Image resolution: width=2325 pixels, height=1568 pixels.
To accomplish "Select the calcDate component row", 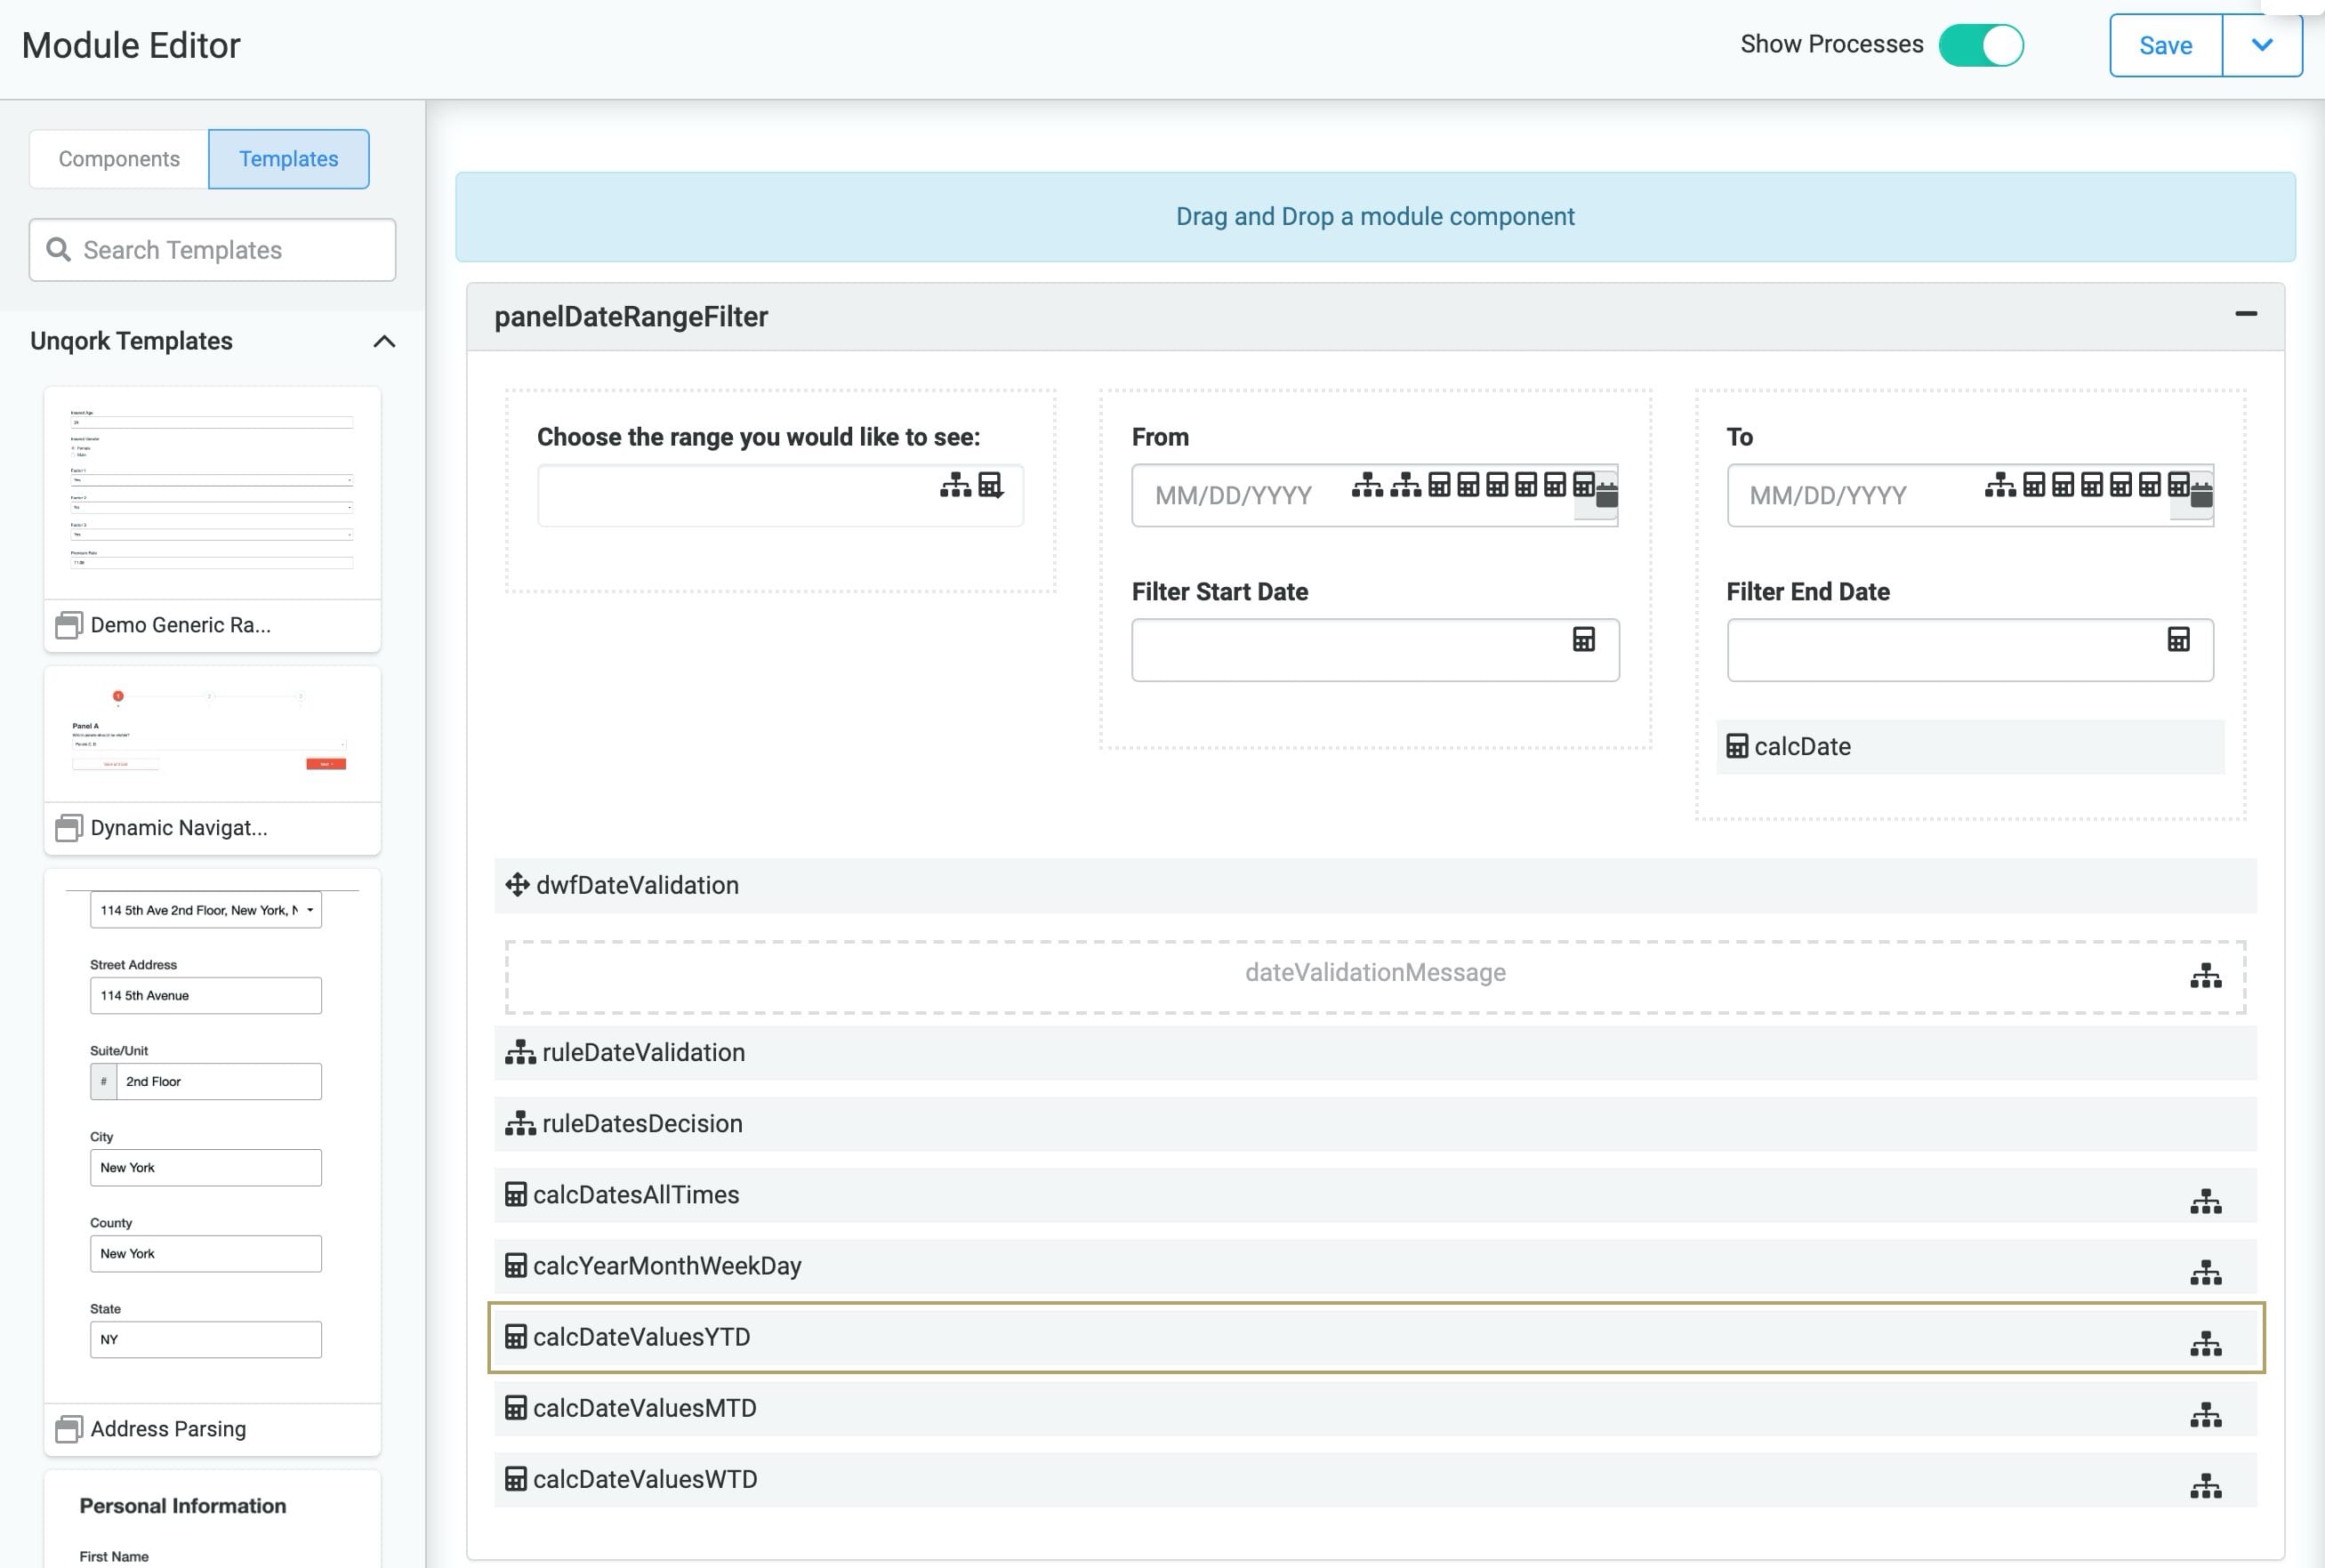I will (1969, 747).
